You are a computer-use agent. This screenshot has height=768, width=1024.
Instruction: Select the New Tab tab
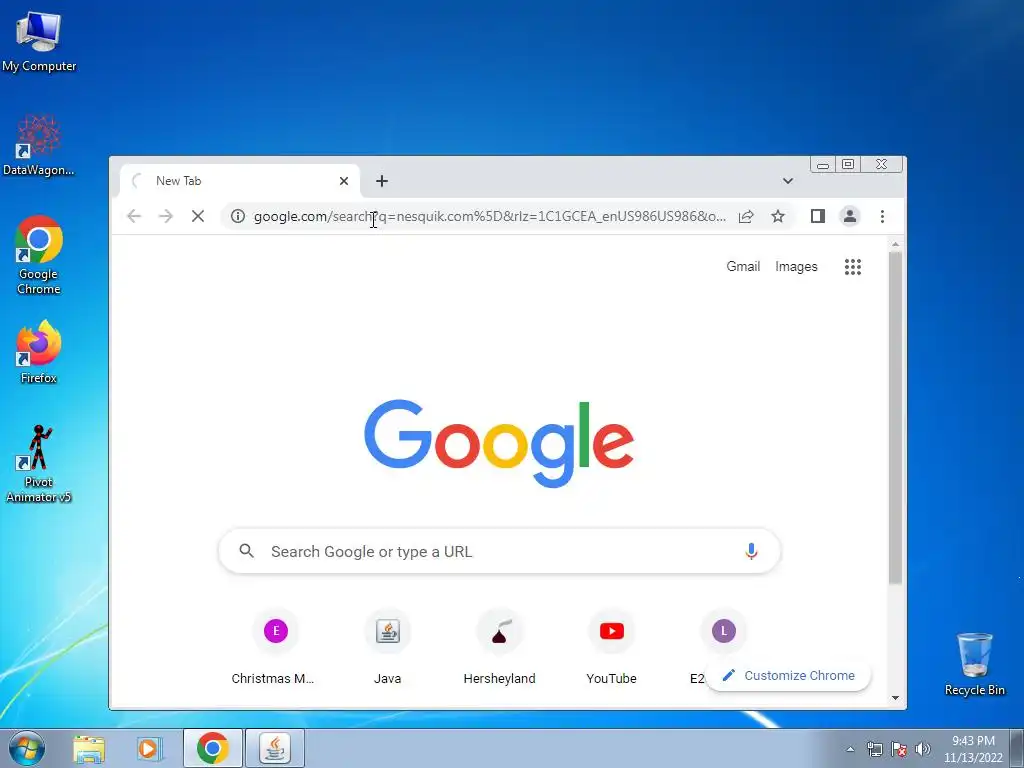[x=239, y=181]
